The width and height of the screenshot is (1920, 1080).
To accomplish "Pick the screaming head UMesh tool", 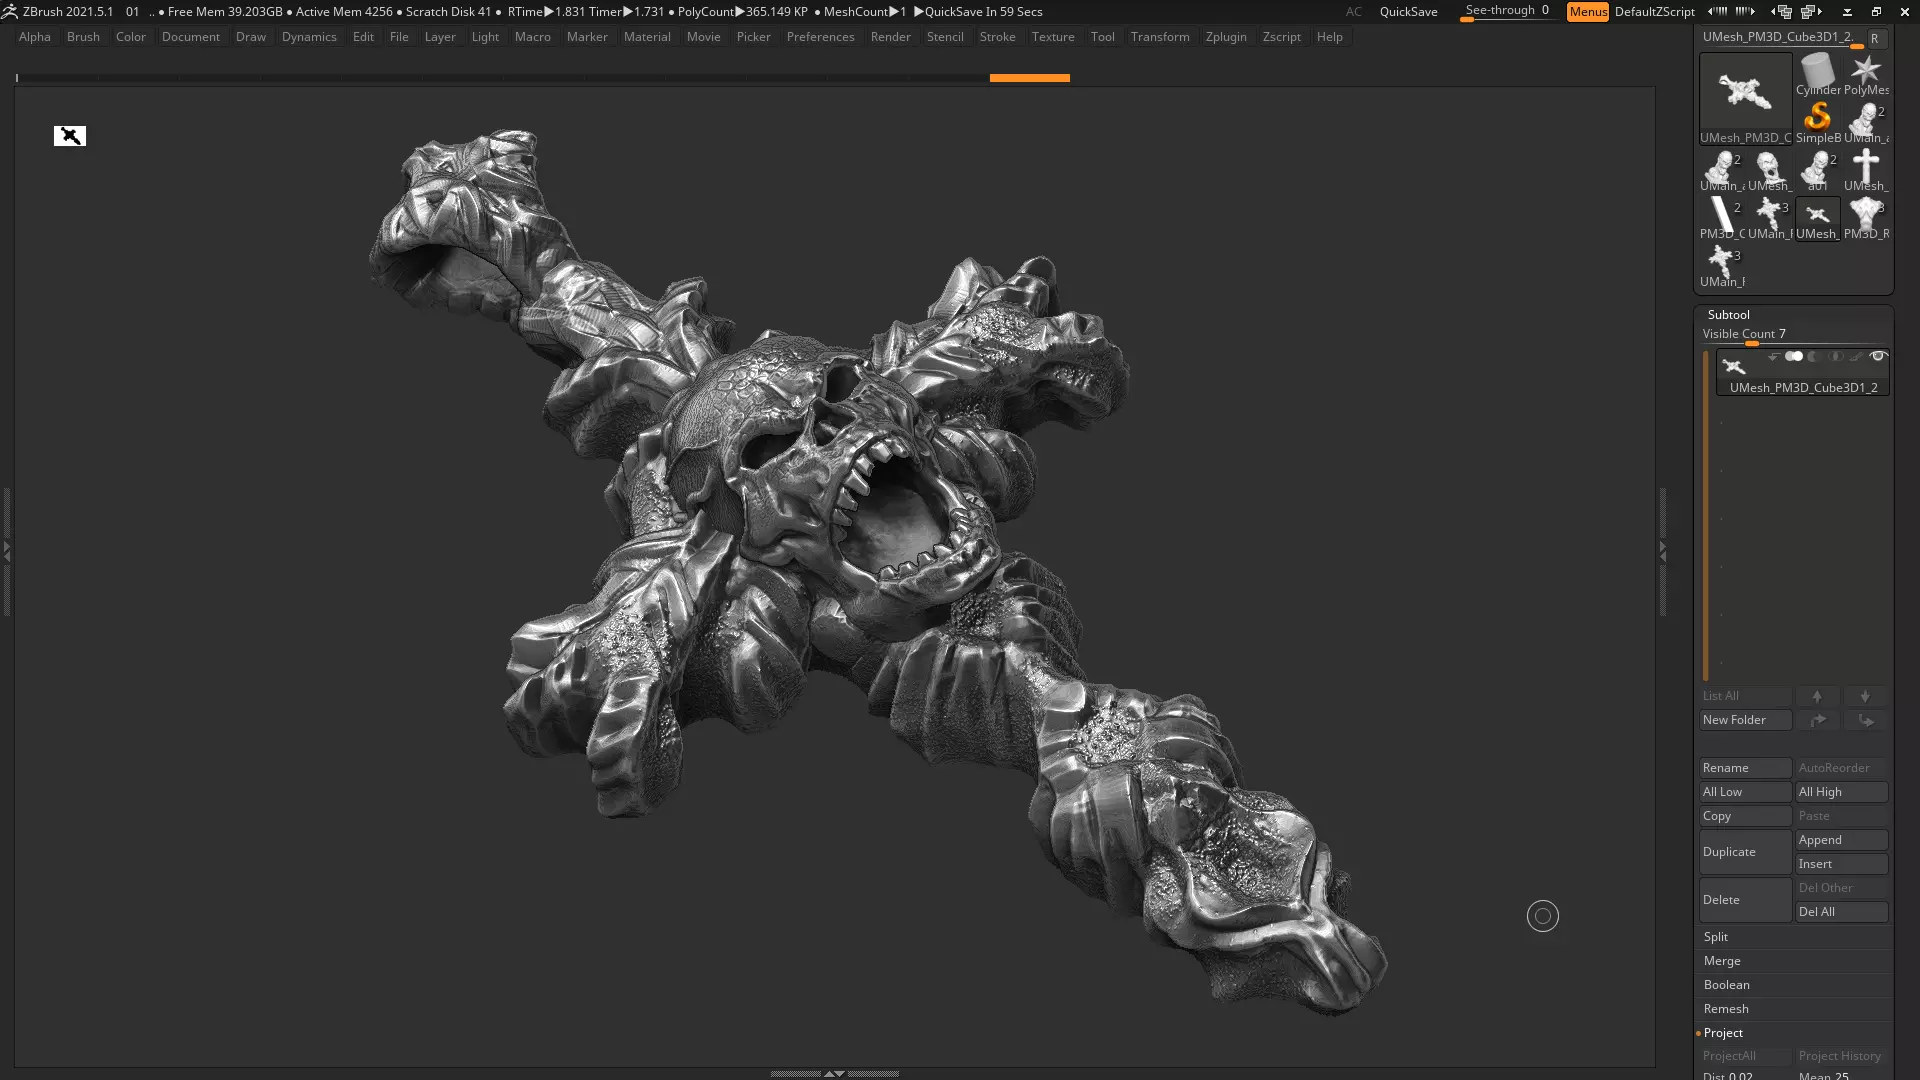I will (1769, 170).
